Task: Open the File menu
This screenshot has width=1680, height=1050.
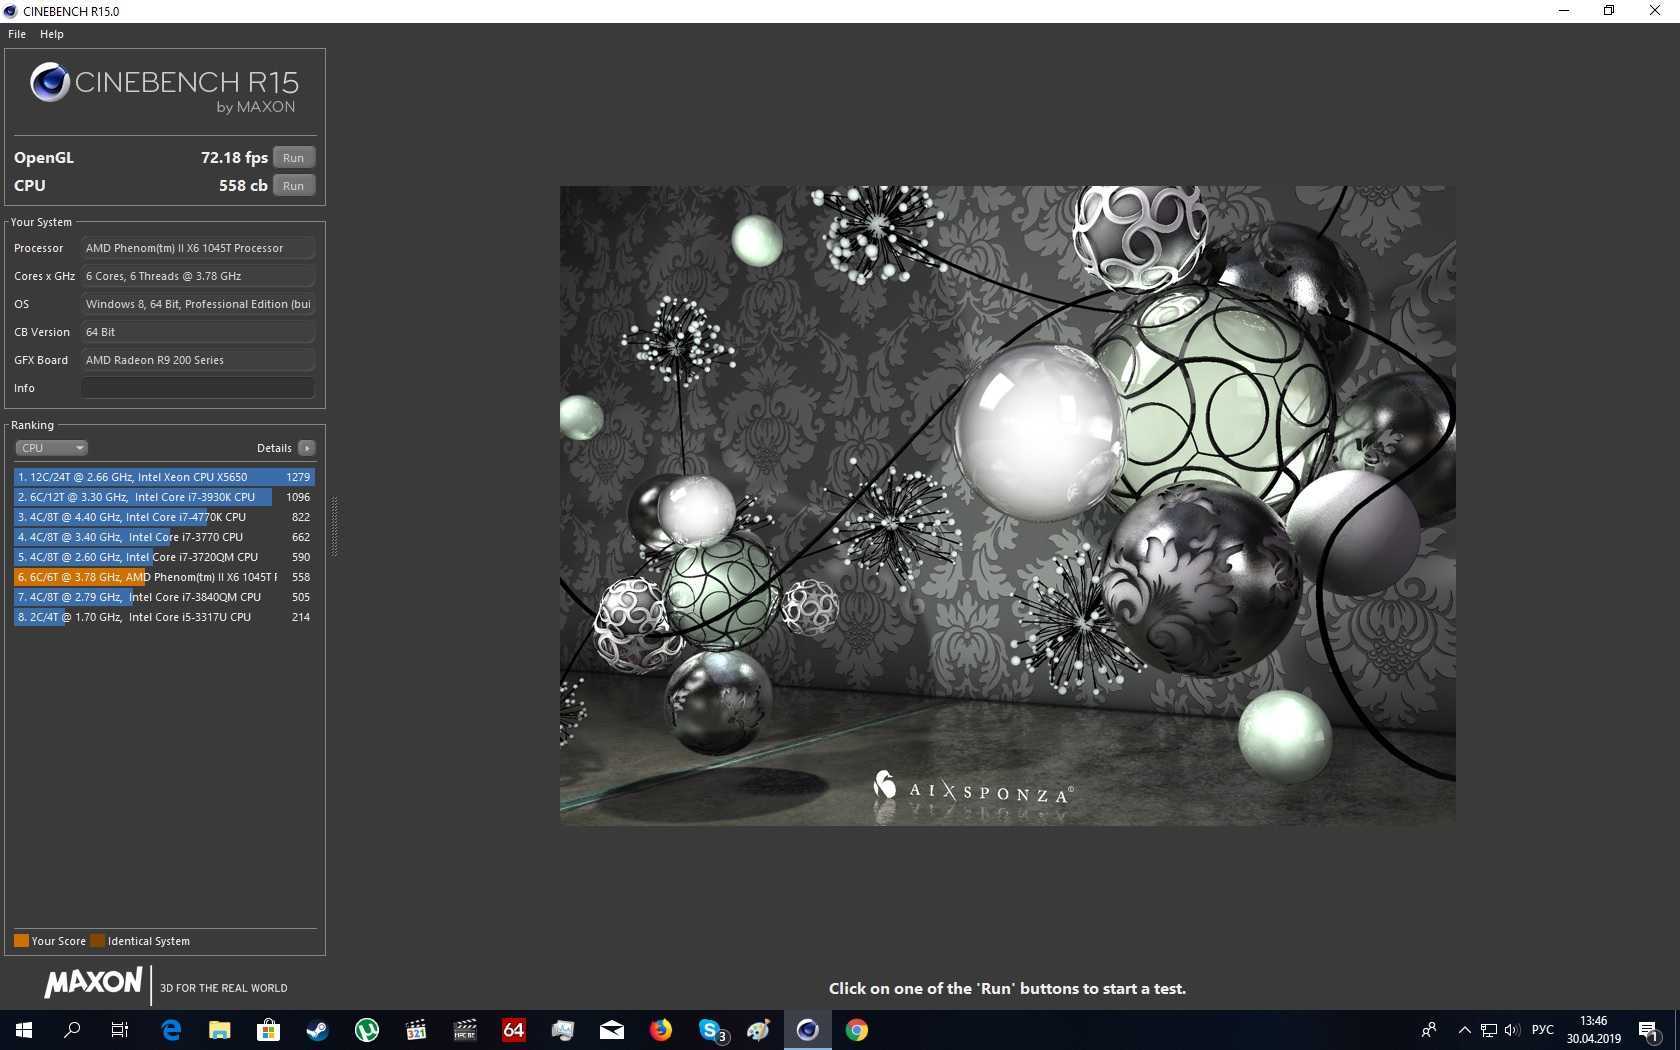Action: [x=17, y=34]
